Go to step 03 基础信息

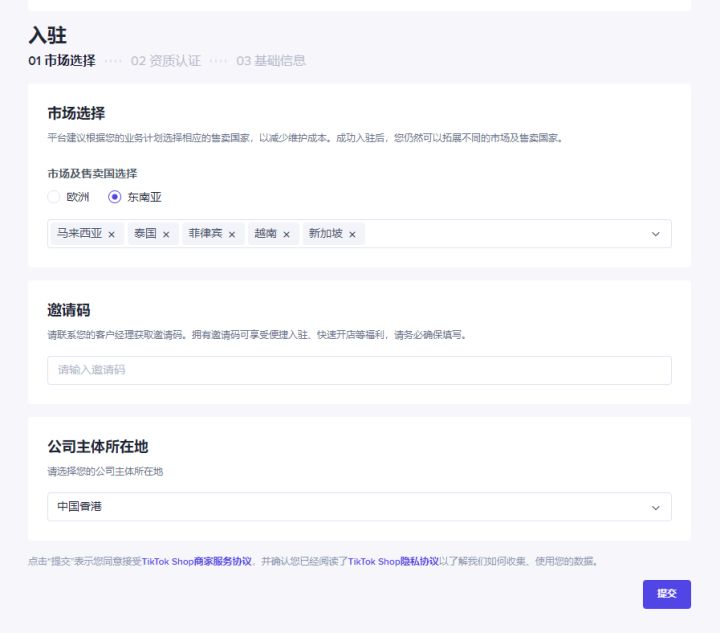pos(271,61)
